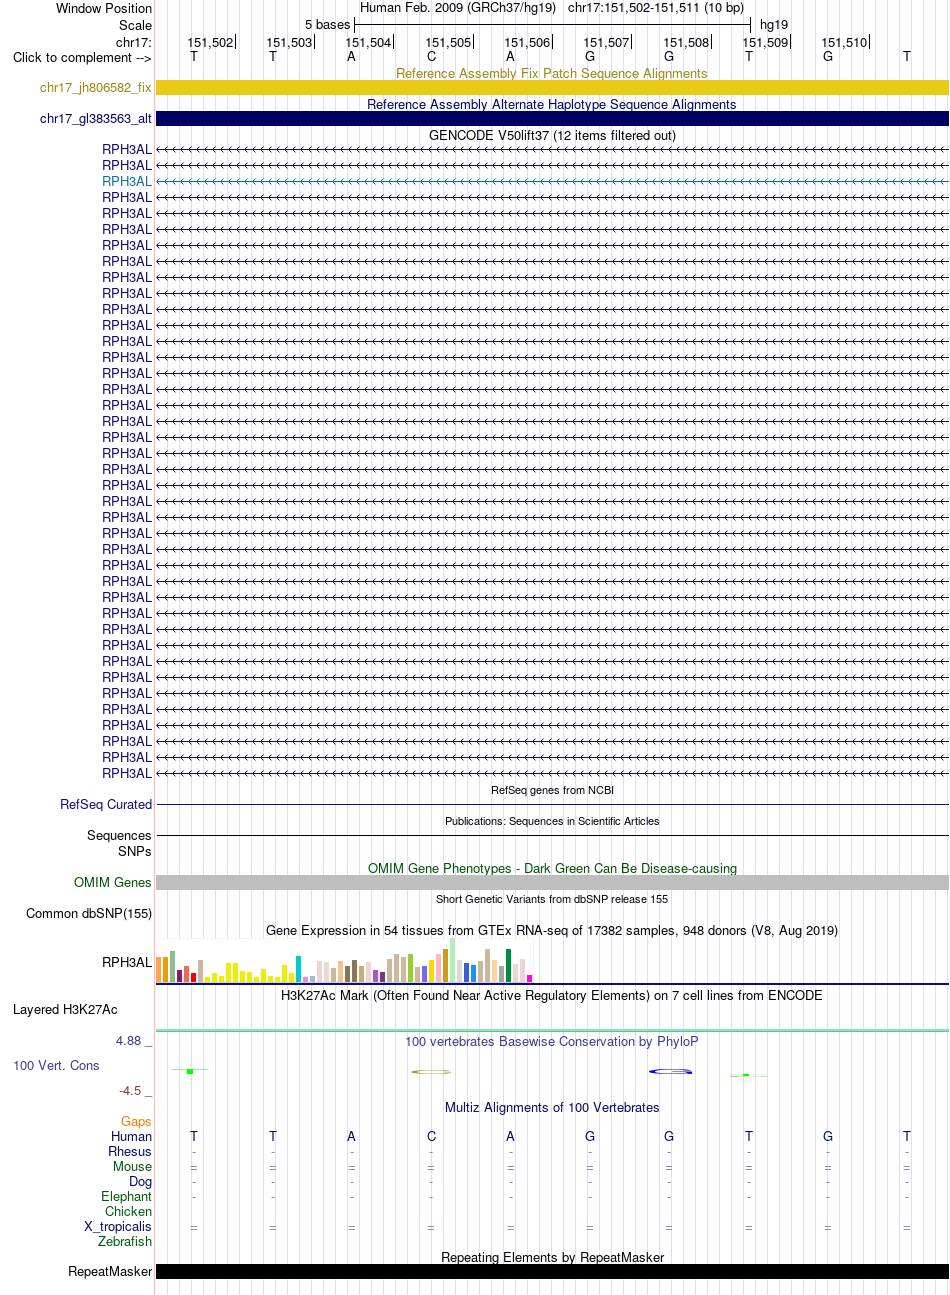The height and width of the screenshot is (1295, 950).
Task: Click GENCODE V50lift37 track title
Action: (552, 135)
